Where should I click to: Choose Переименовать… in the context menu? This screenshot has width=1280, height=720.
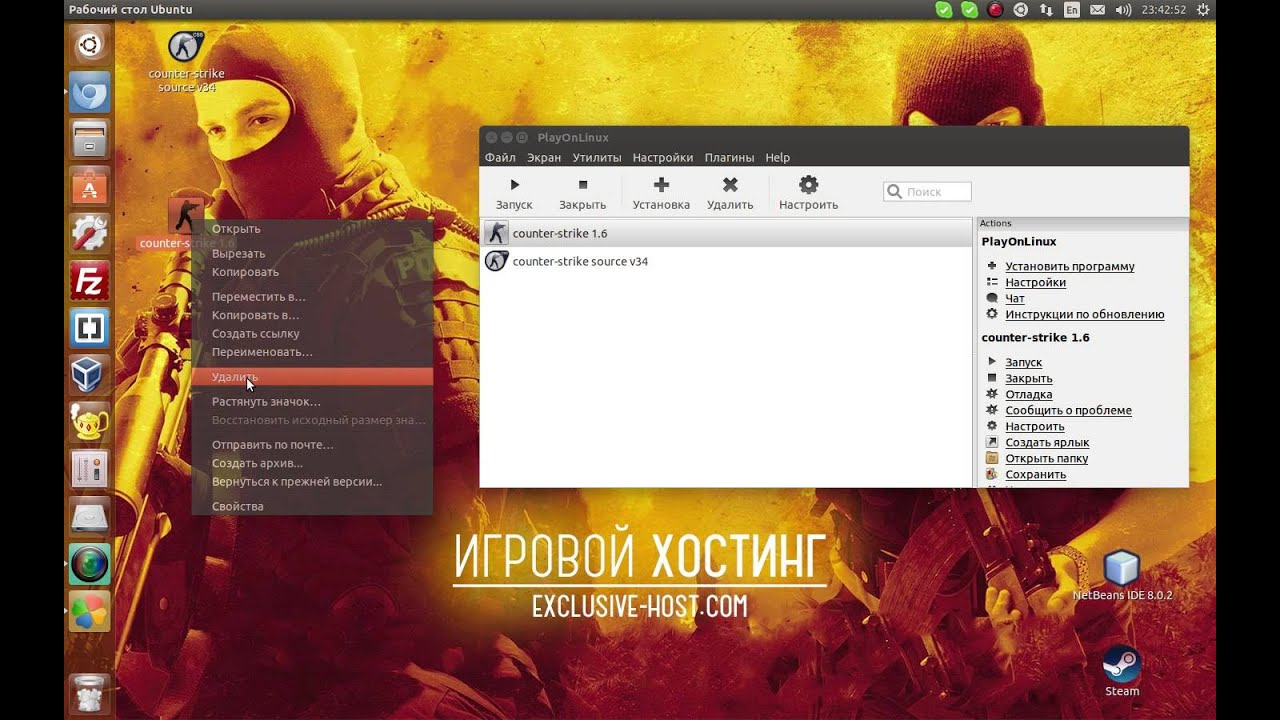[x=312, y=352]
